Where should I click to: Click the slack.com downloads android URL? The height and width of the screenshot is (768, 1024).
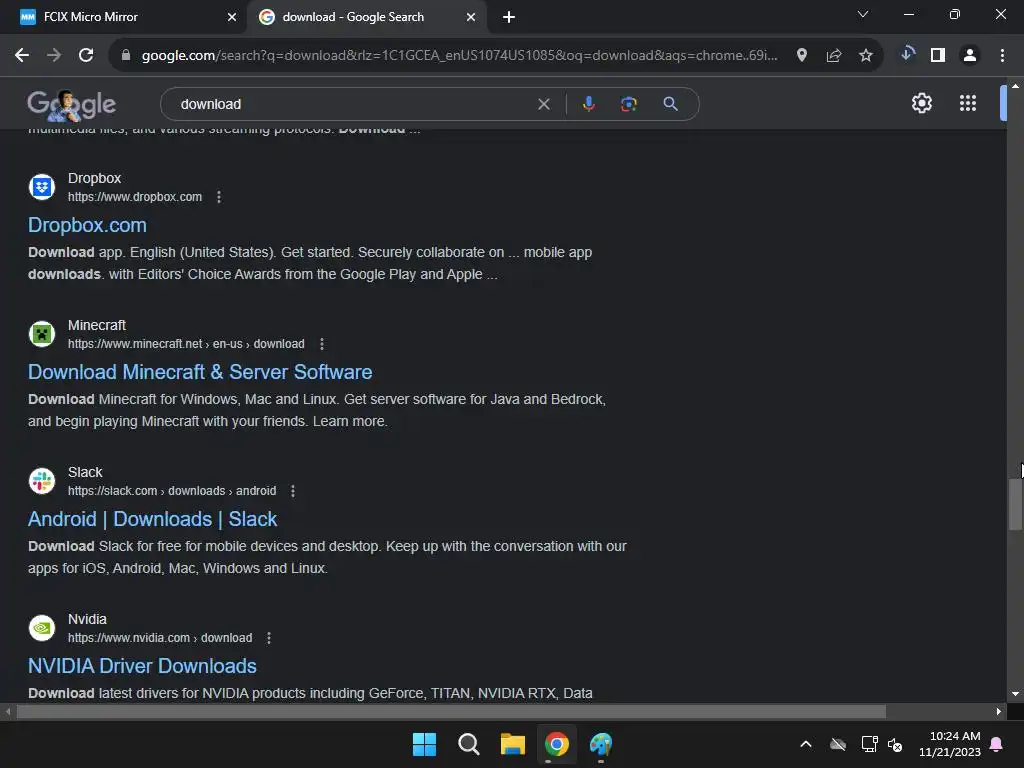[x=172, y=490]
